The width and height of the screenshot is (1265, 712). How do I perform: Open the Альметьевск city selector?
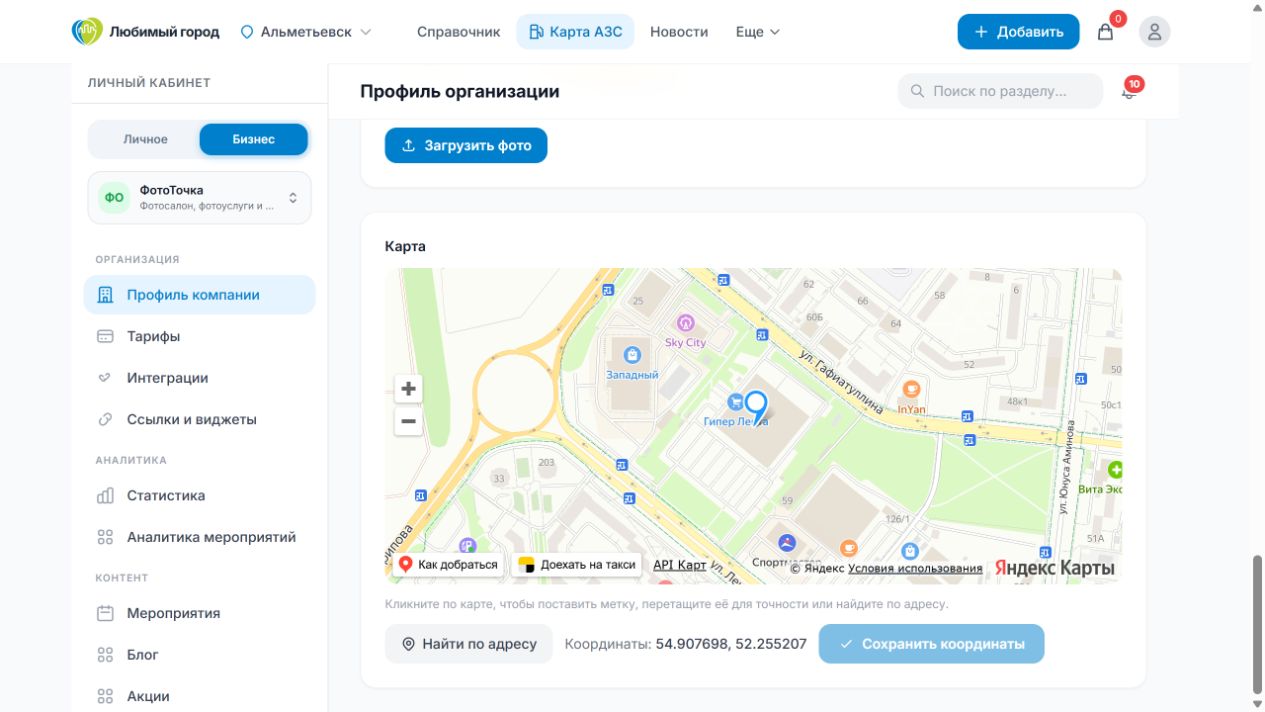point(306,32)
